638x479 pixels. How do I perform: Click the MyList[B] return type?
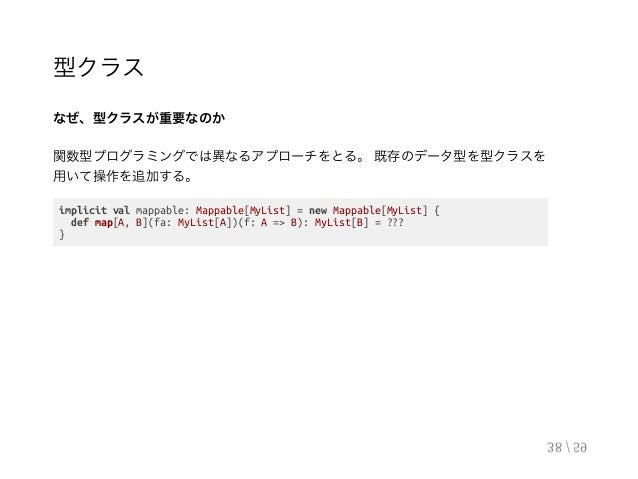pos(342,223)
